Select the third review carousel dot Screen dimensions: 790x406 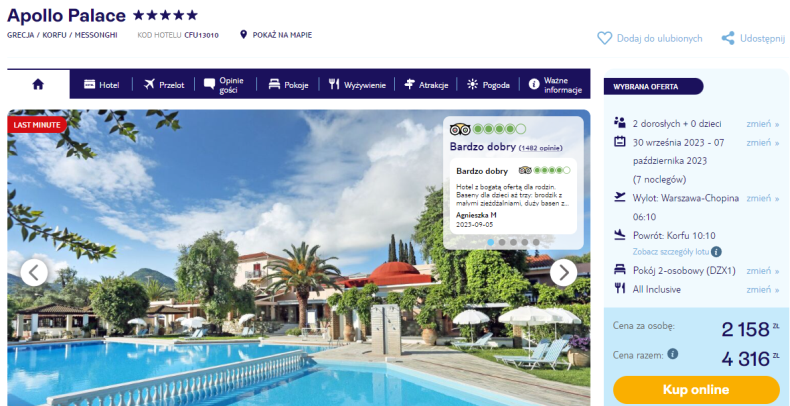[513, 242]
